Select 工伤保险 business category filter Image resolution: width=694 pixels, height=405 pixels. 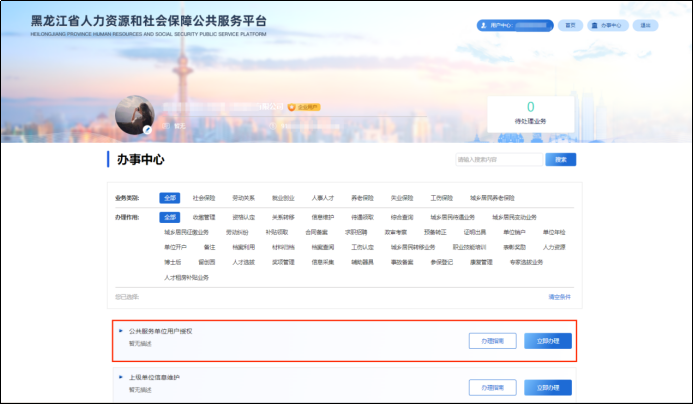pyautogui.click(x=442, y=198)
